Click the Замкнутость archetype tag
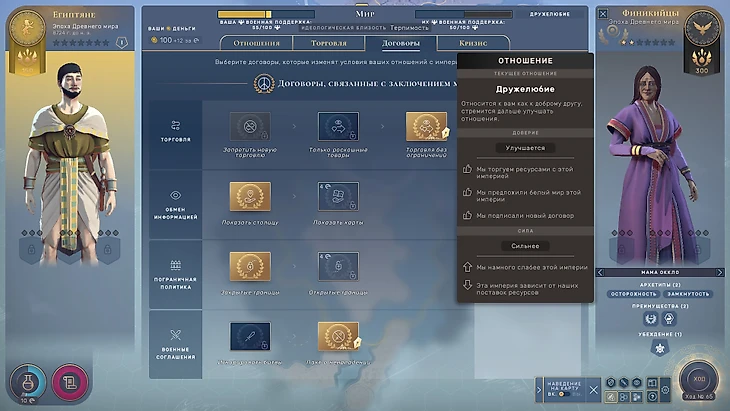 [x=688, y=294]
